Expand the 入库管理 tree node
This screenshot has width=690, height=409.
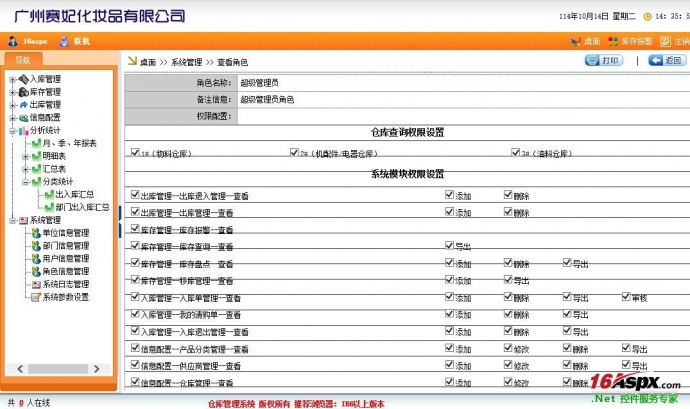[13, 80]
